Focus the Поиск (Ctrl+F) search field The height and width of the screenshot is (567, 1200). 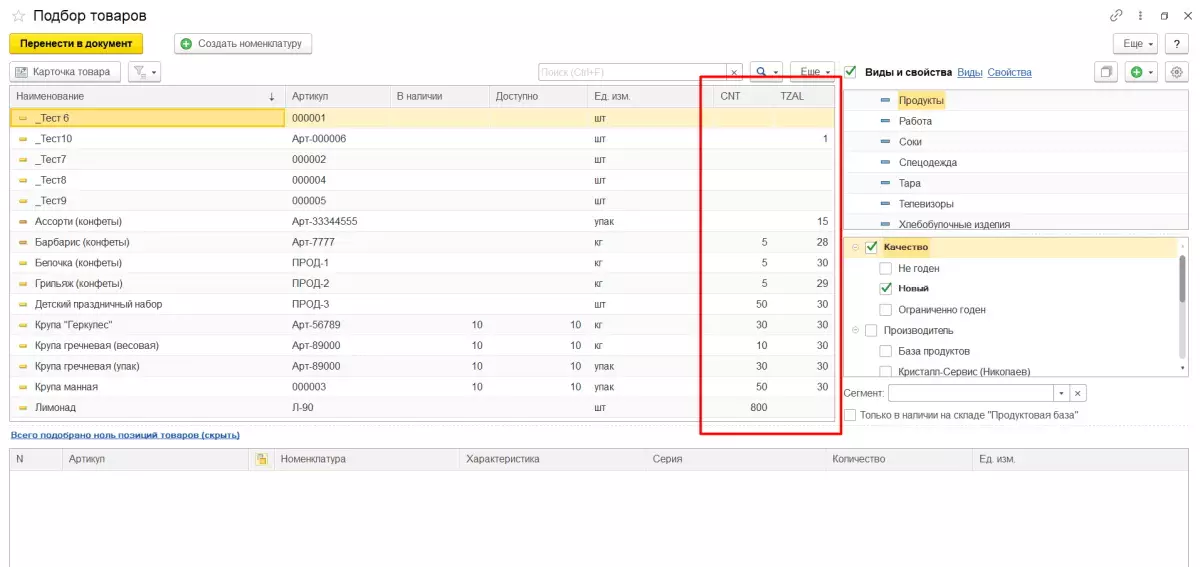tap(632, 72)
